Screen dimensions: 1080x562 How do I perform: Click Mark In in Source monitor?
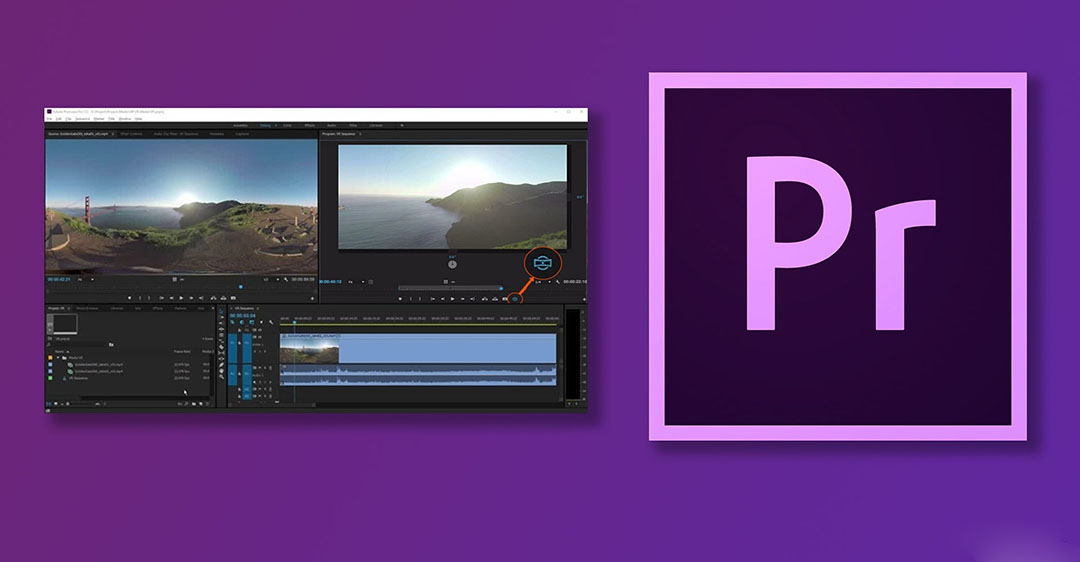140,298
